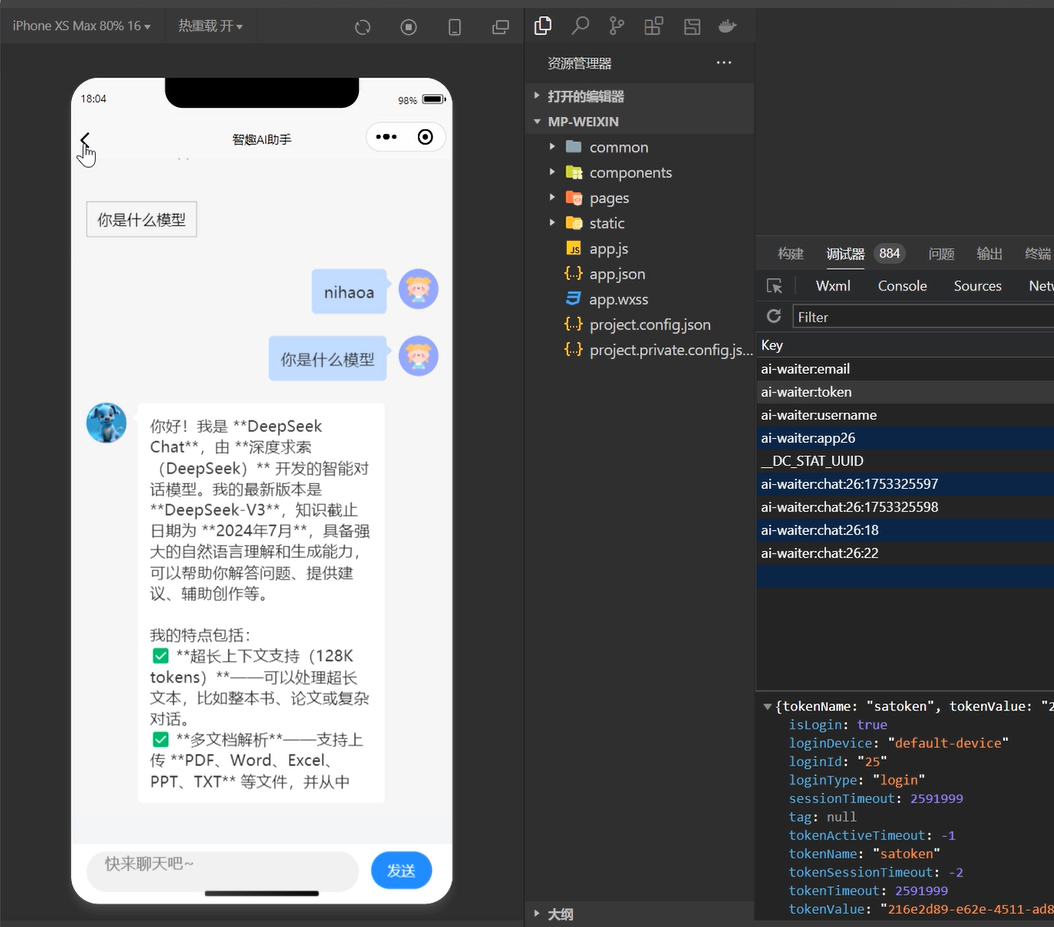The image size is (1054, 927).
Task: Open the 热重载 开 dropdown
Action: (210, 26)
